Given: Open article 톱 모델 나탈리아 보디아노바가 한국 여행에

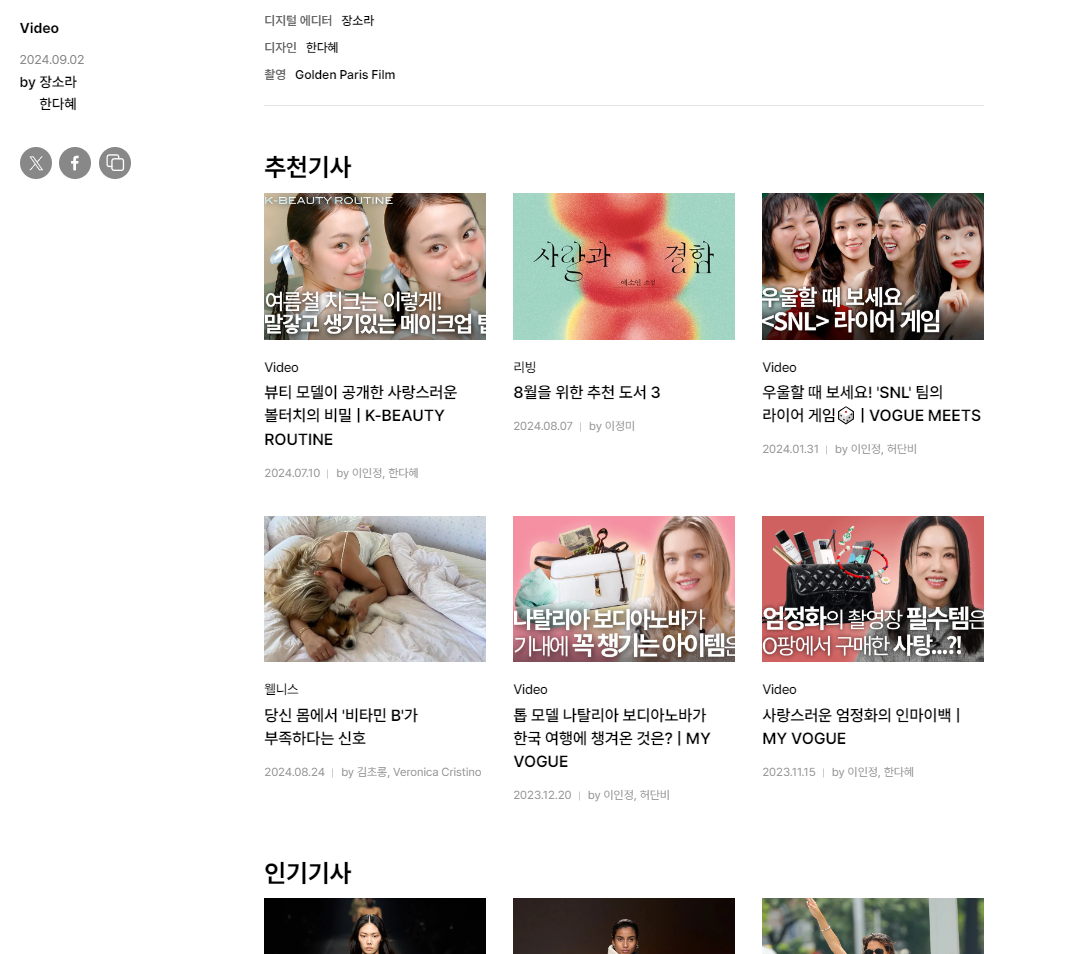Looking at the screenshot, I should click(612, 738).
